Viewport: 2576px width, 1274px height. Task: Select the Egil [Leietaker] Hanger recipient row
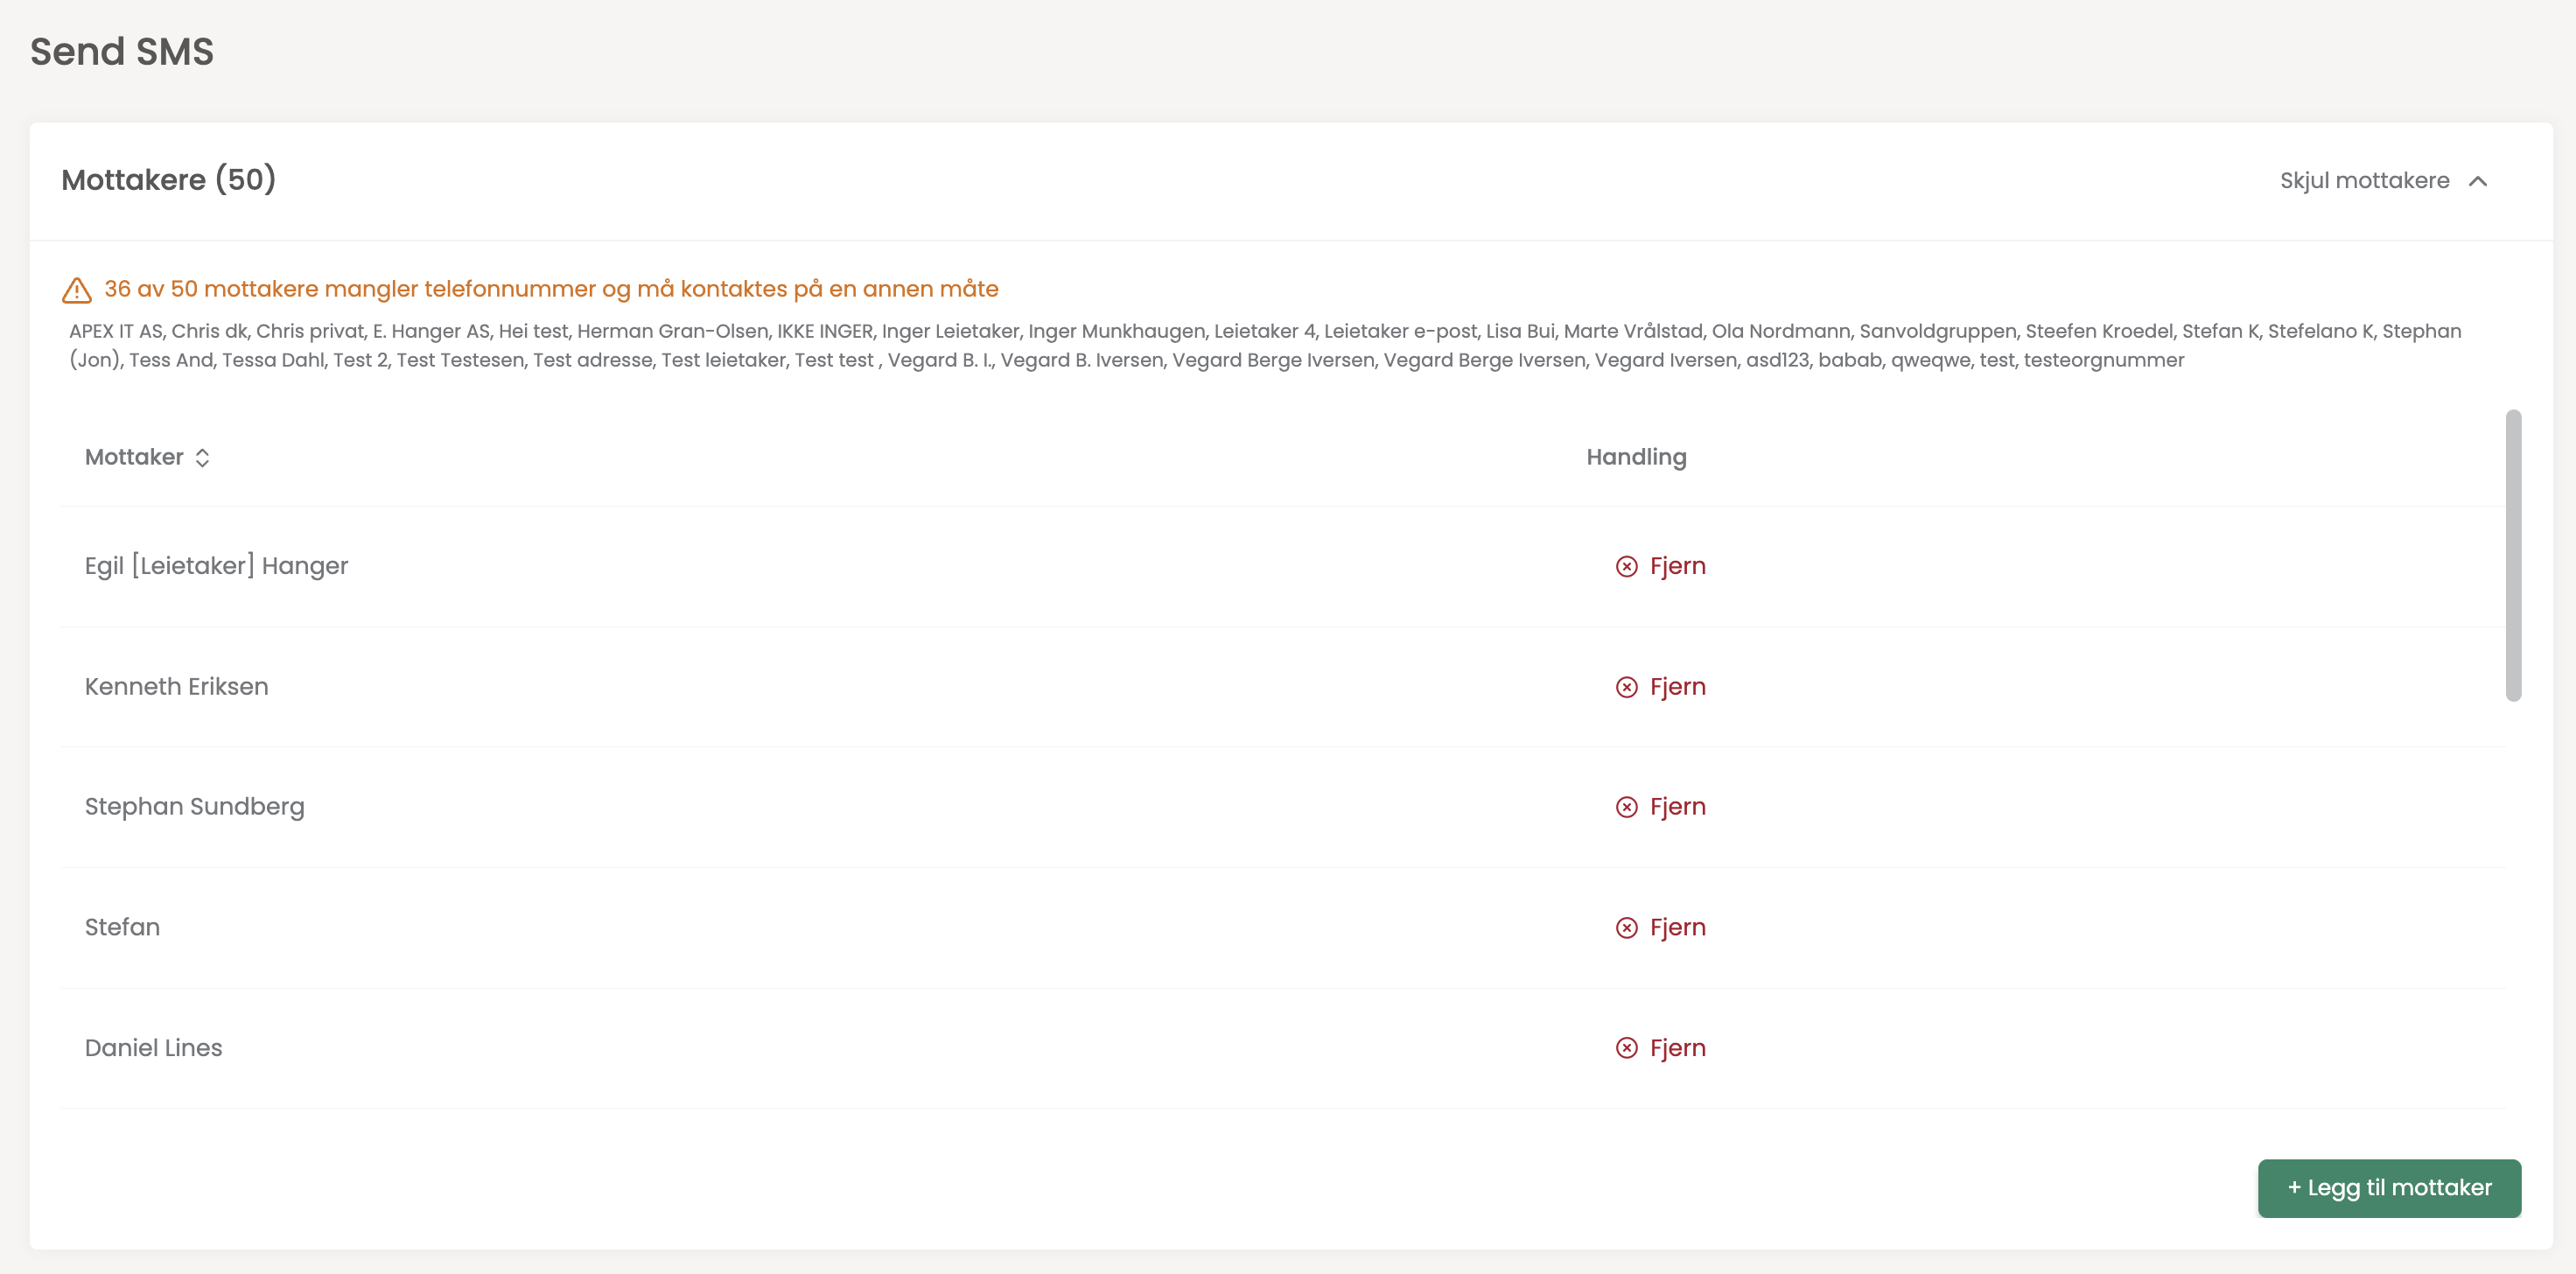click(x=216, y=566)
